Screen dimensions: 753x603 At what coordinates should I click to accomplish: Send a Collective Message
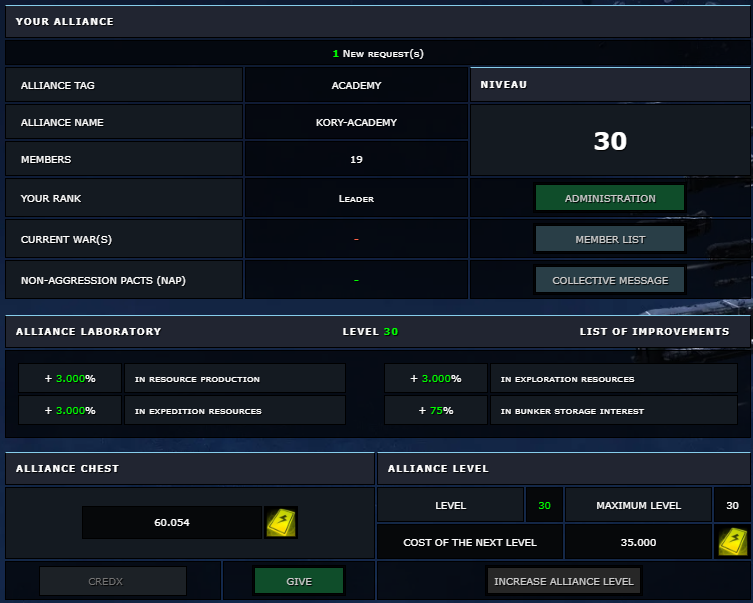(610, 280)
